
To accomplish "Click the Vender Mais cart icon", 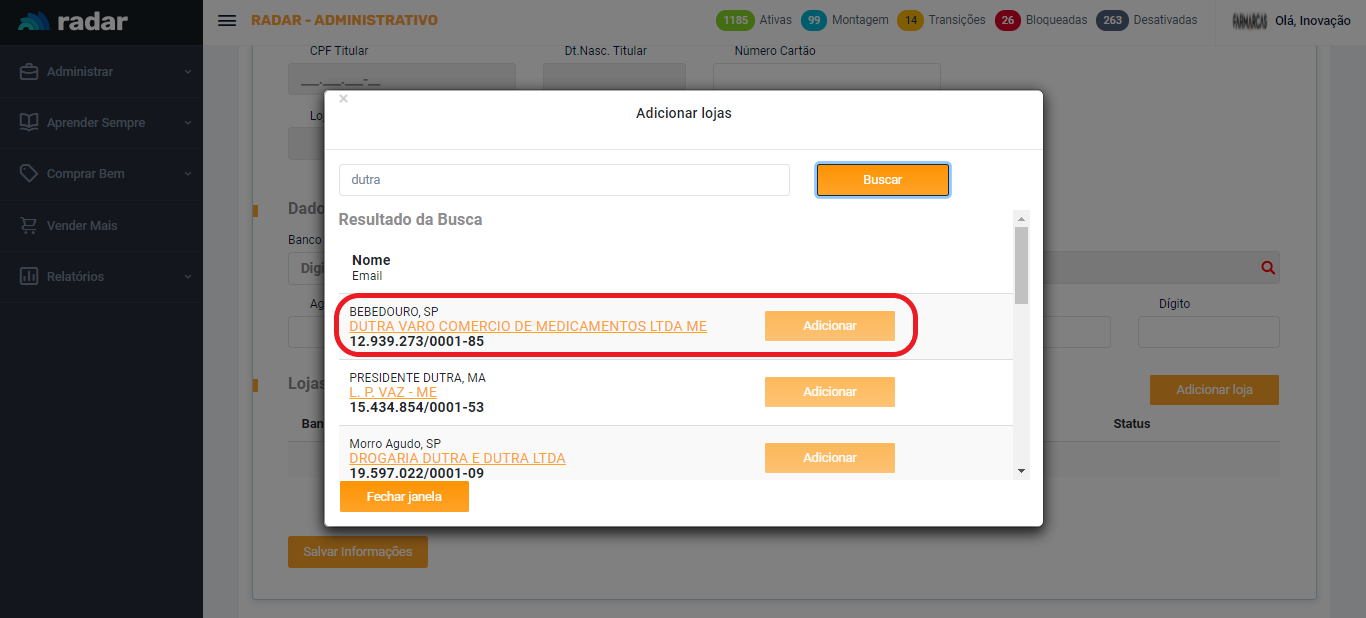I will point(29,226).
